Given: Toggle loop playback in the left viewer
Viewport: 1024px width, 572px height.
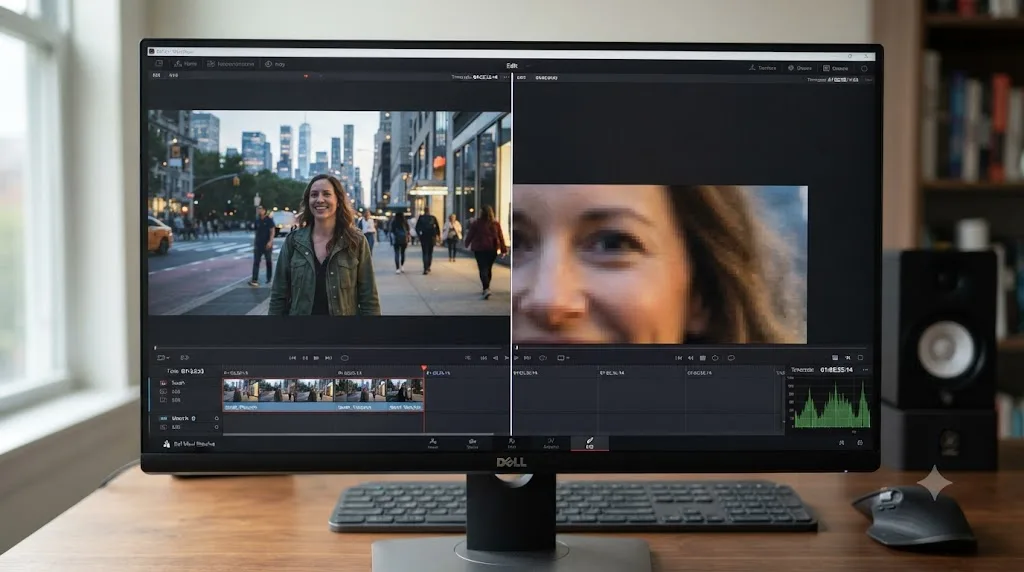Looking at the screenshot, I should pos(345,358).
